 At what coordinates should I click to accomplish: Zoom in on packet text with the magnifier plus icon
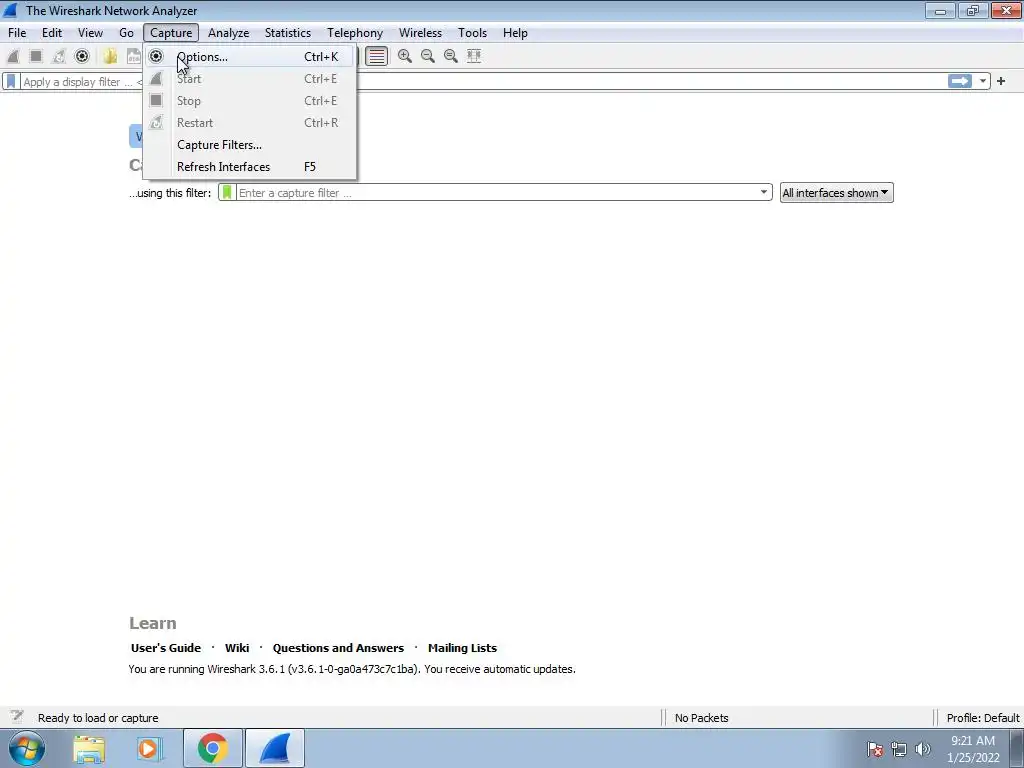coord(405,56)
